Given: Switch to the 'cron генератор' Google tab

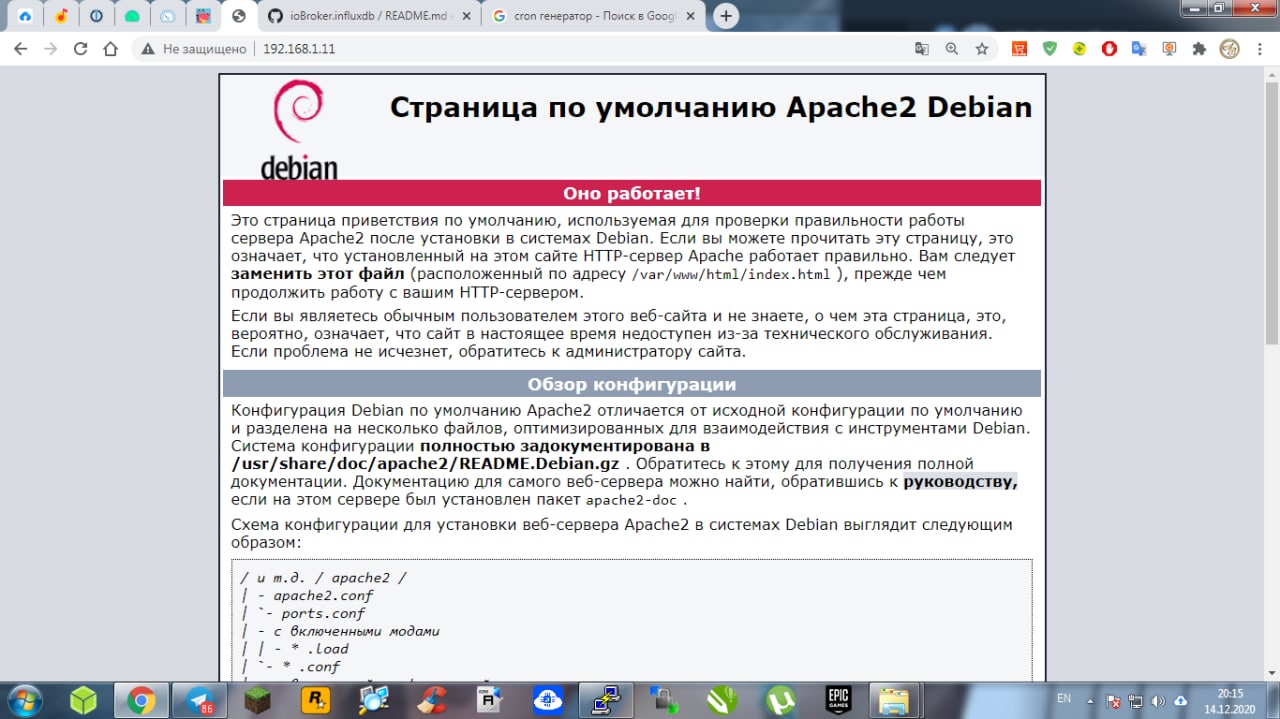Looking at the screenshot, I should 593,16.
